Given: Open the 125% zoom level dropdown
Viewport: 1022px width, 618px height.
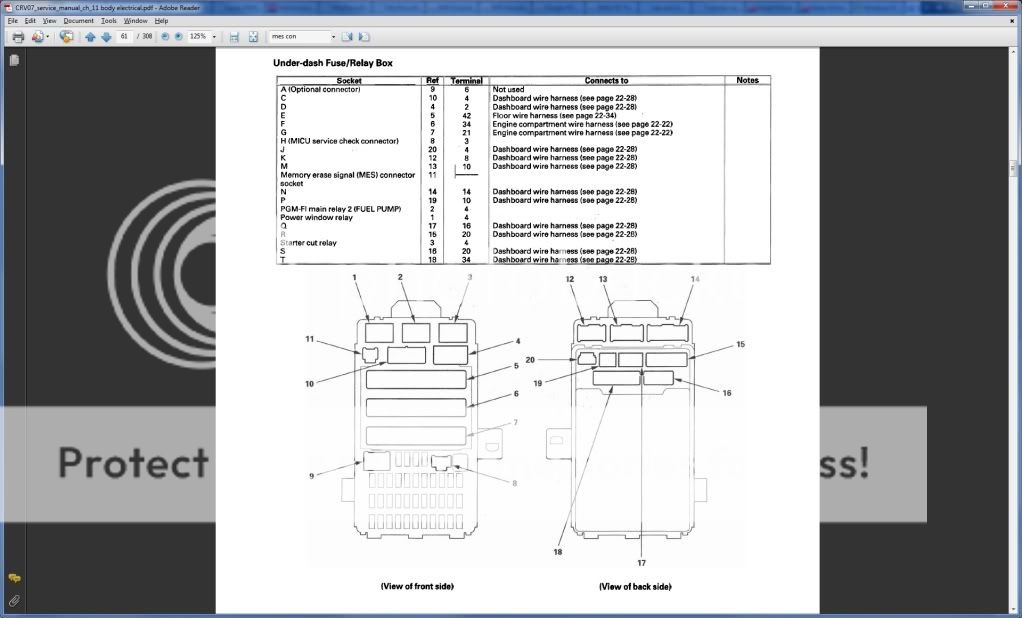Looking at the screenshot, I should 214,37.
